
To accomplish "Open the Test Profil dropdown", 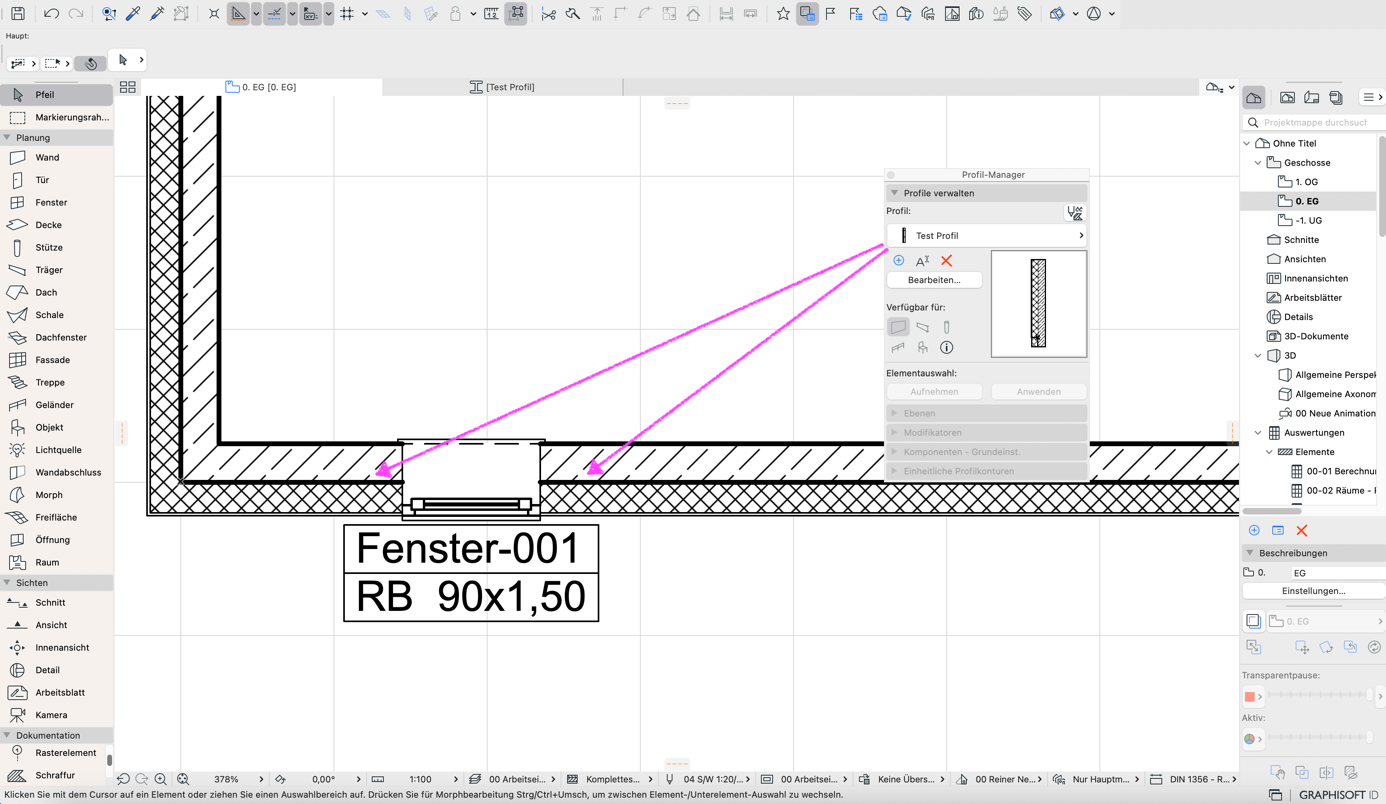I will click(x=987, y=236).
